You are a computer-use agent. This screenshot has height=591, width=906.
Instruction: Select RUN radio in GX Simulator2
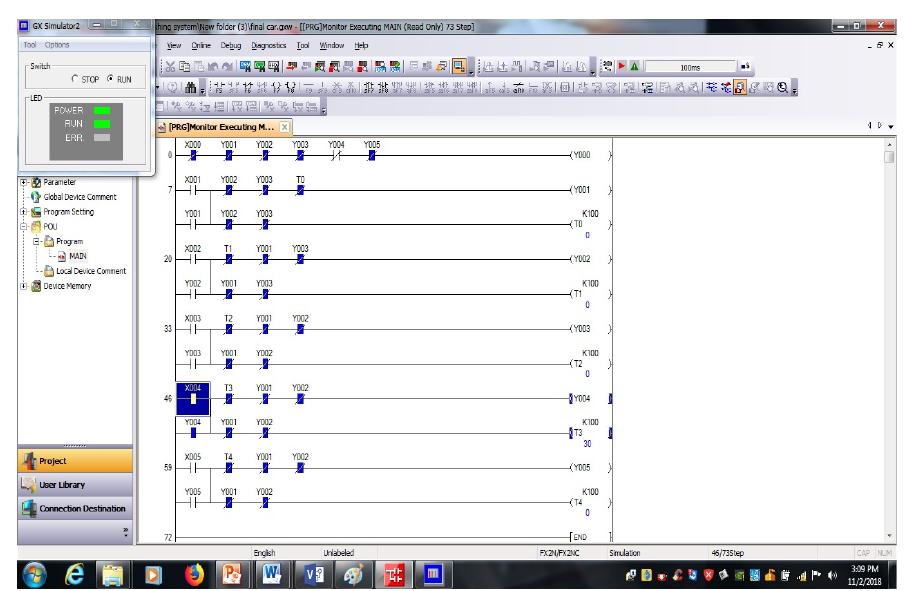click(x=110, y=79)
